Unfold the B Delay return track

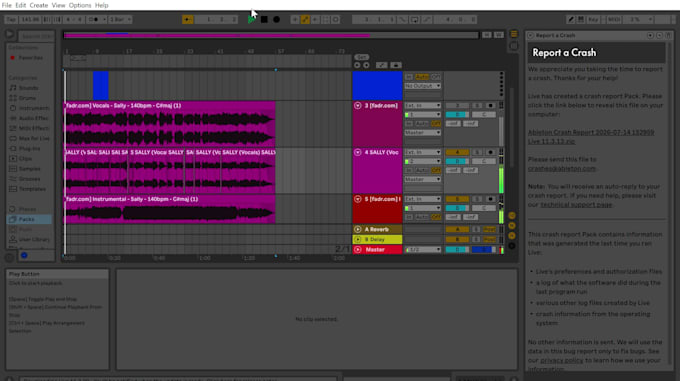tap(358, 239)
